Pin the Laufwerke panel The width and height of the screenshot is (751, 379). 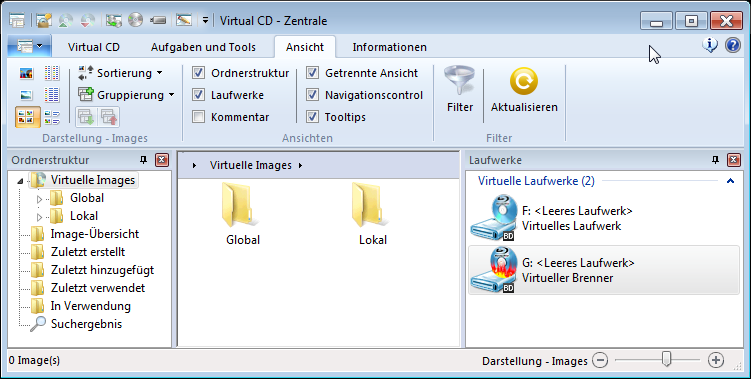tap(715, 160)
